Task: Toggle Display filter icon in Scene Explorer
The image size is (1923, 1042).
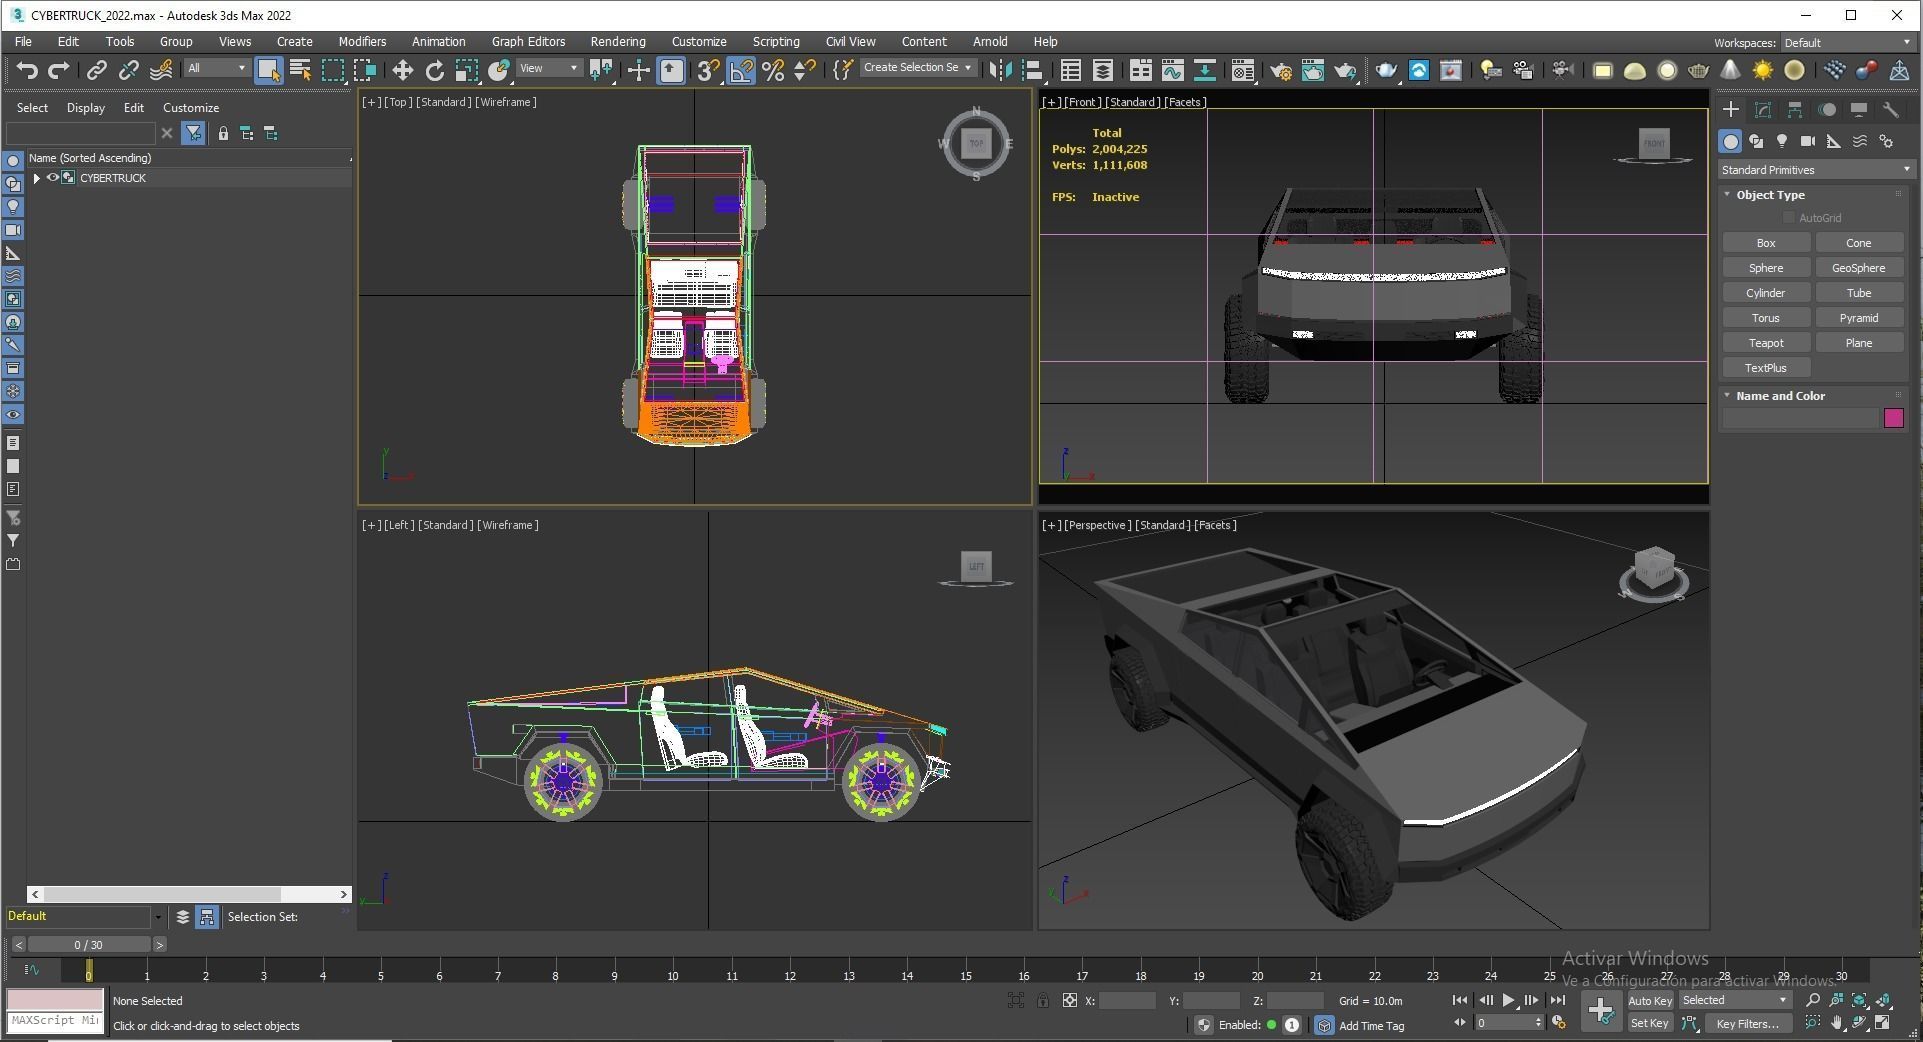Action: tap(193, 133)
